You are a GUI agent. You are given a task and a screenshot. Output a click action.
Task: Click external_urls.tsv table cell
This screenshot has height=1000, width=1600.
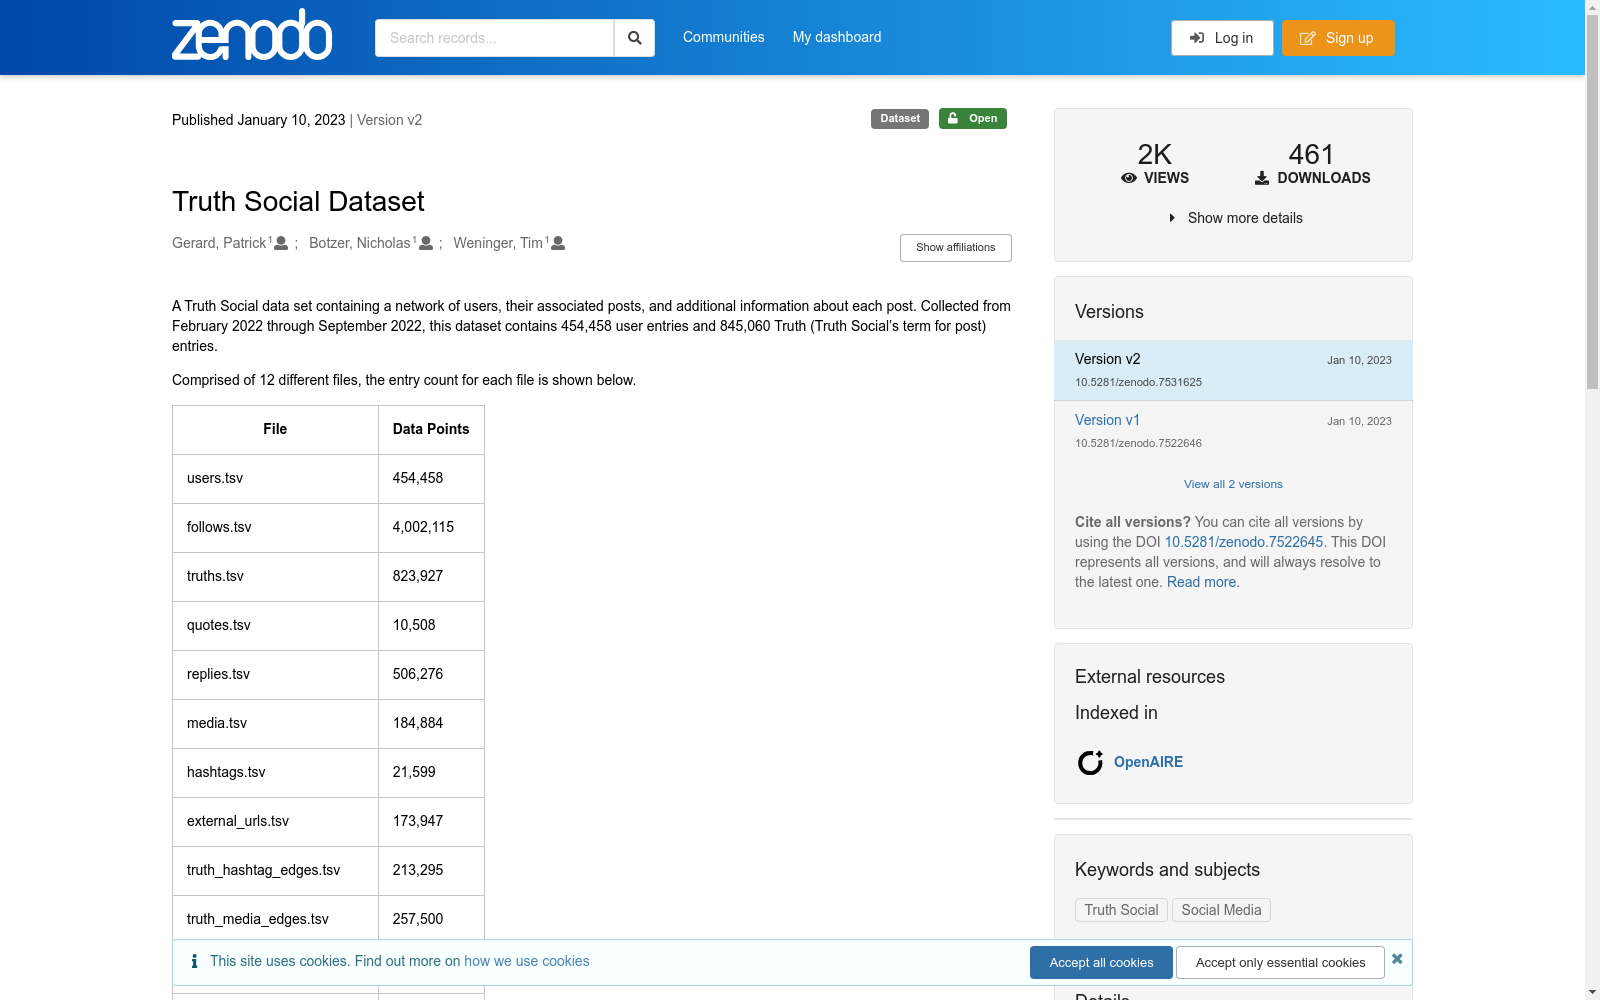coord(275,821)
